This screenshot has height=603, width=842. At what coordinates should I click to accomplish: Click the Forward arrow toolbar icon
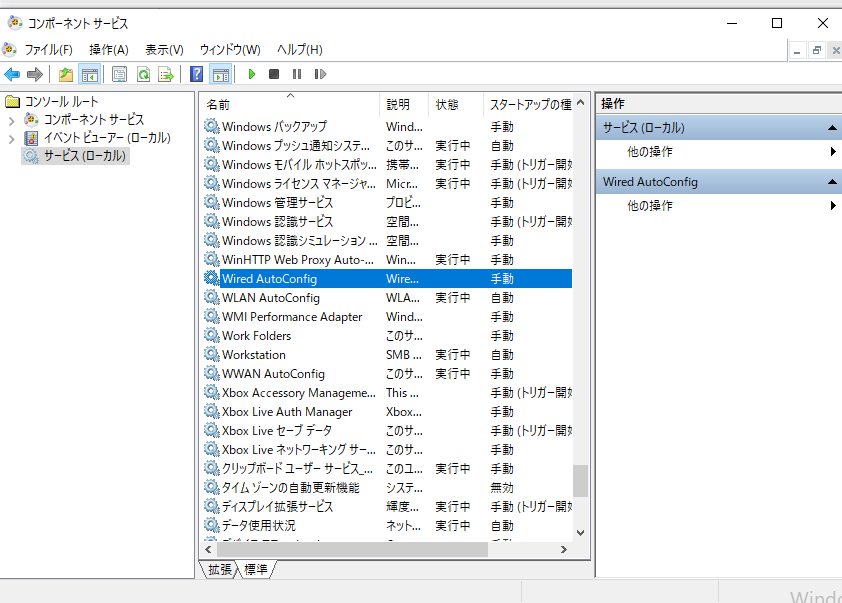(x=35, y=74)
